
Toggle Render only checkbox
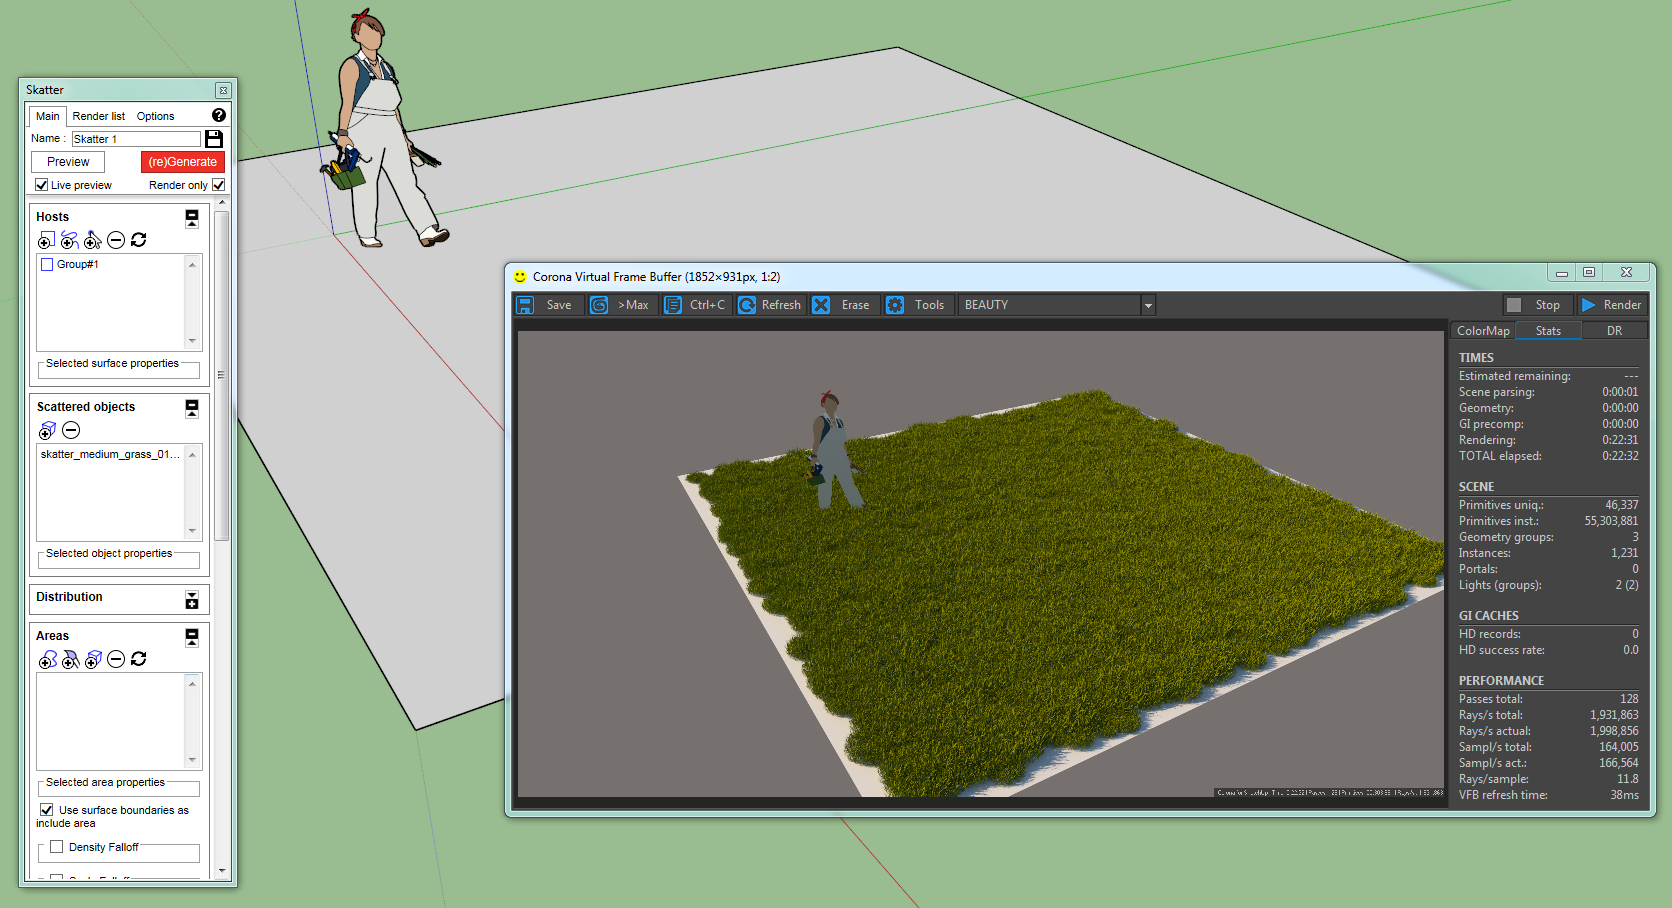(218, 185)
